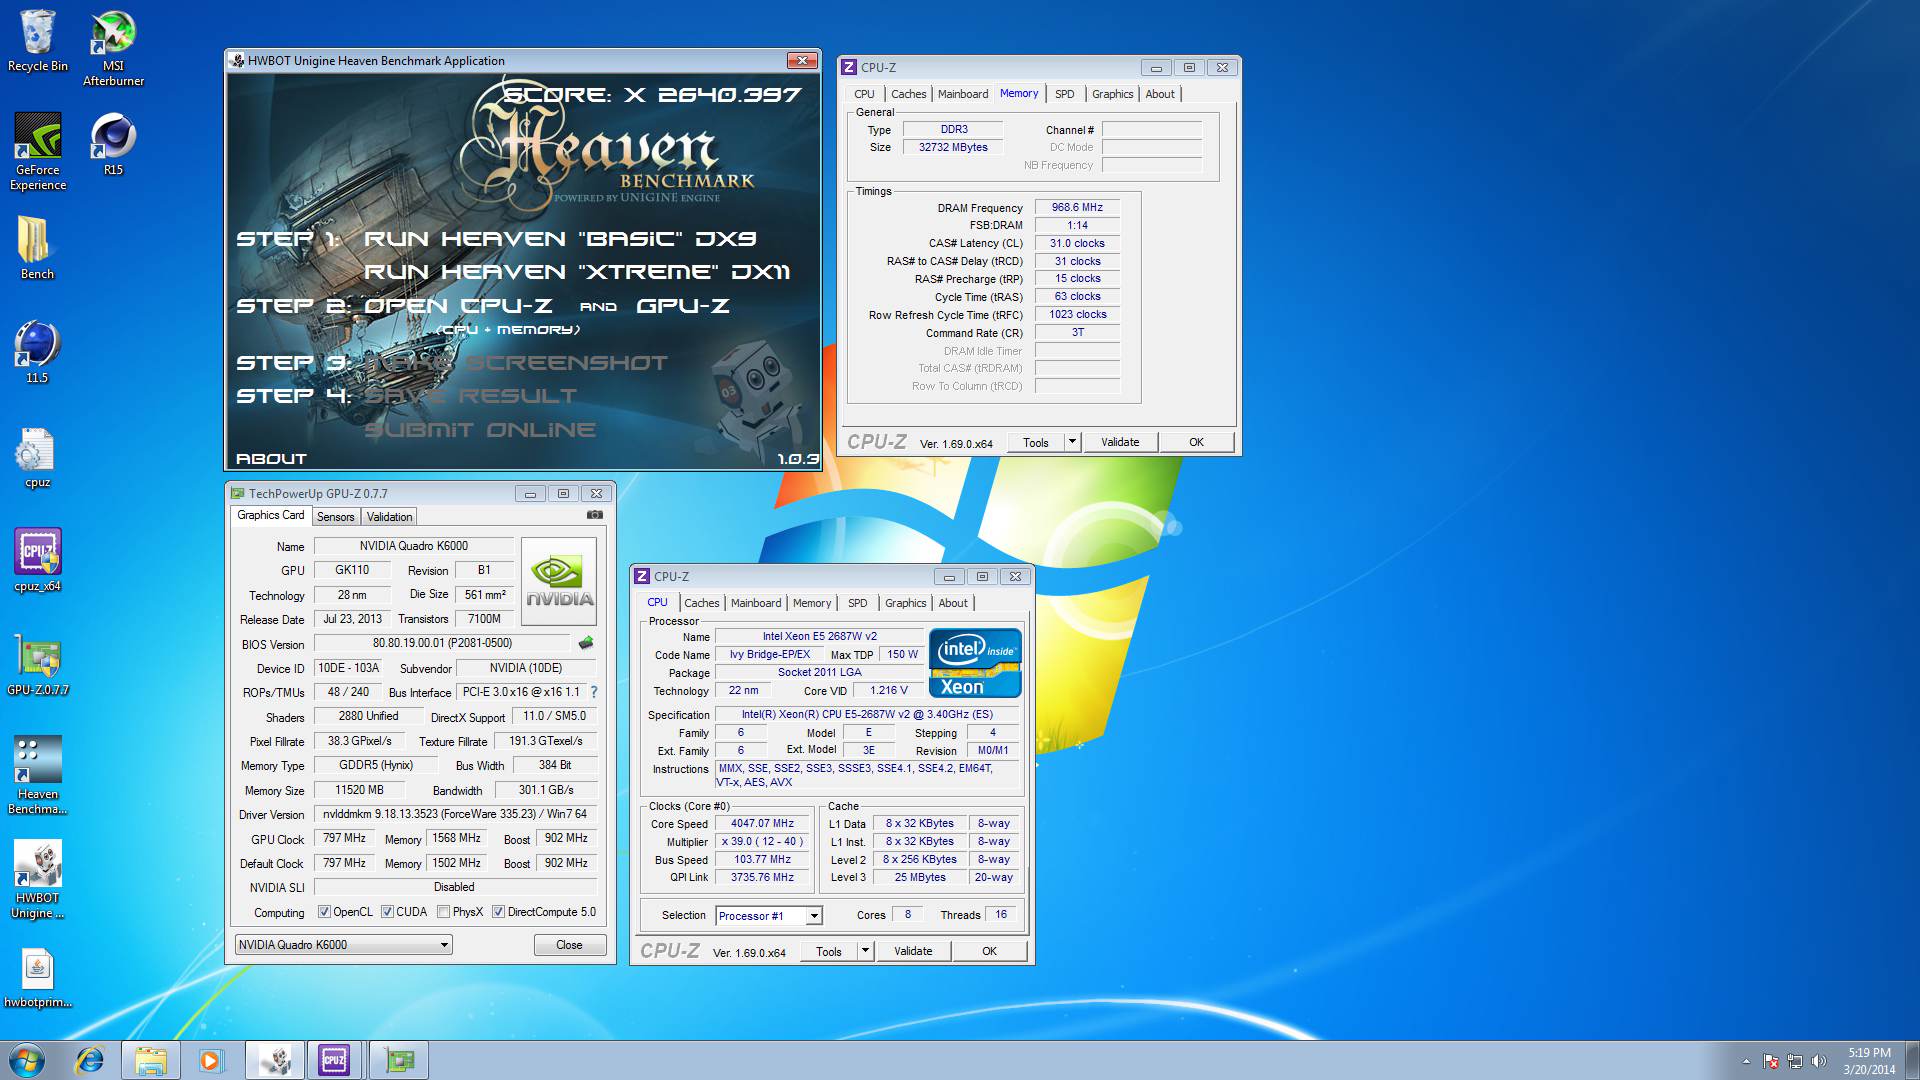The image size is (1920, 1080).
Task: Click Tools button in CPU-Z CPU window
Action: [829, 951]
